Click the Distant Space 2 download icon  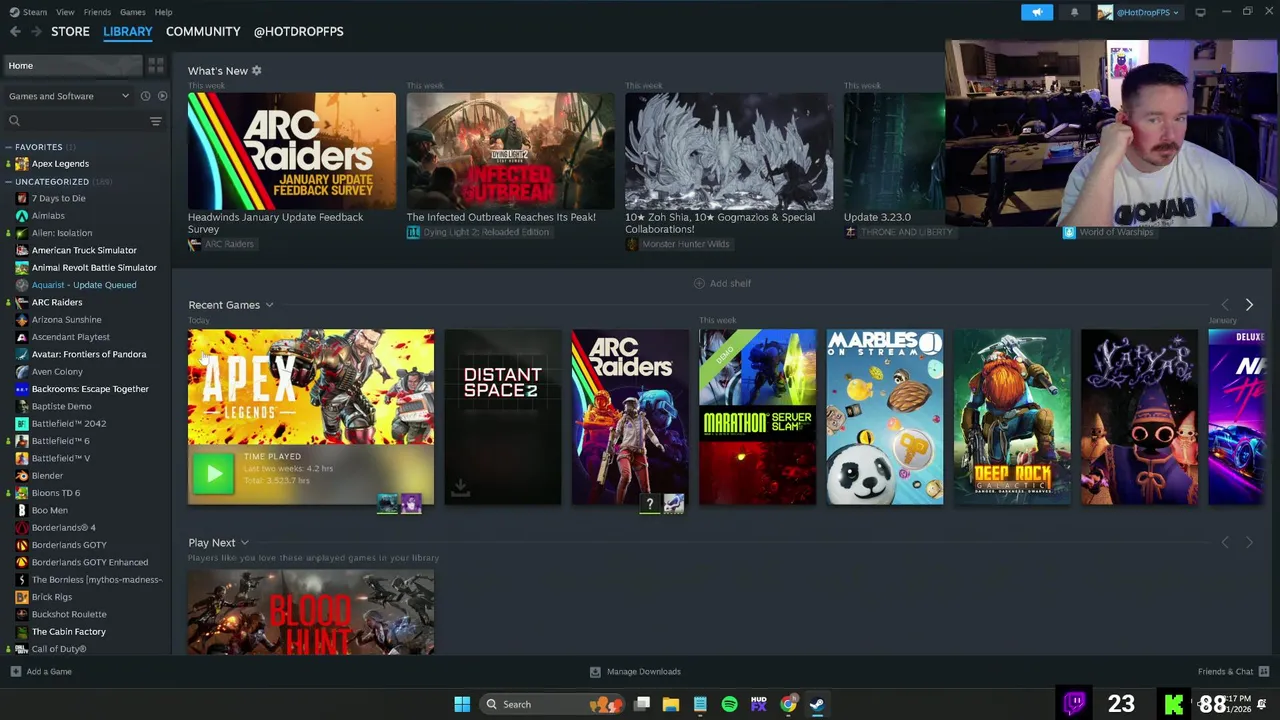pyautogui.click(x=460, y=488)
